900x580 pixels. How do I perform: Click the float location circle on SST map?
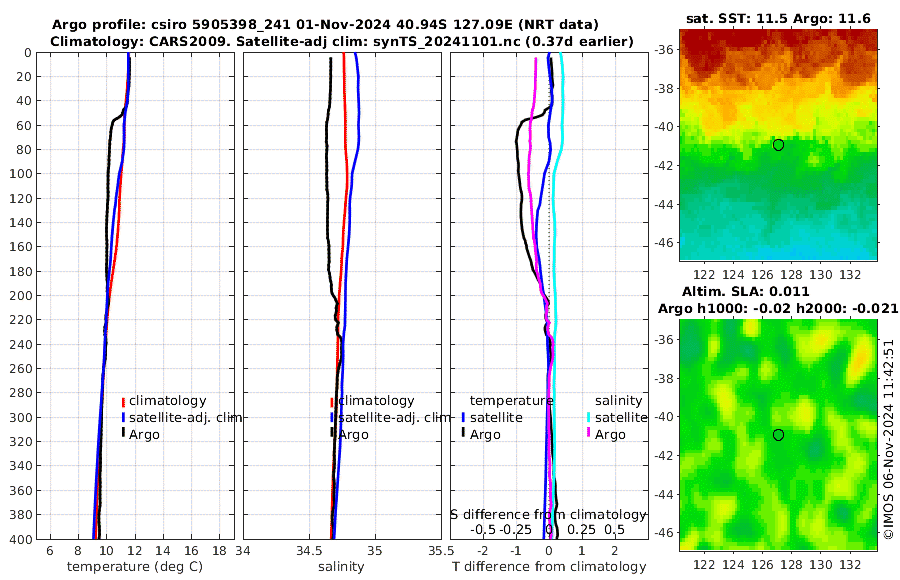click(x=778, y=145)
